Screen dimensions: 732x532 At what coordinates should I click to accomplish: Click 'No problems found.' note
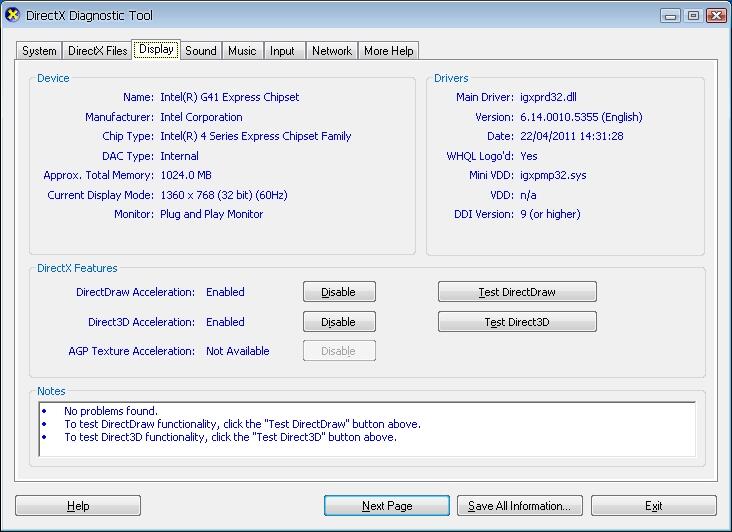click(111, 411)
